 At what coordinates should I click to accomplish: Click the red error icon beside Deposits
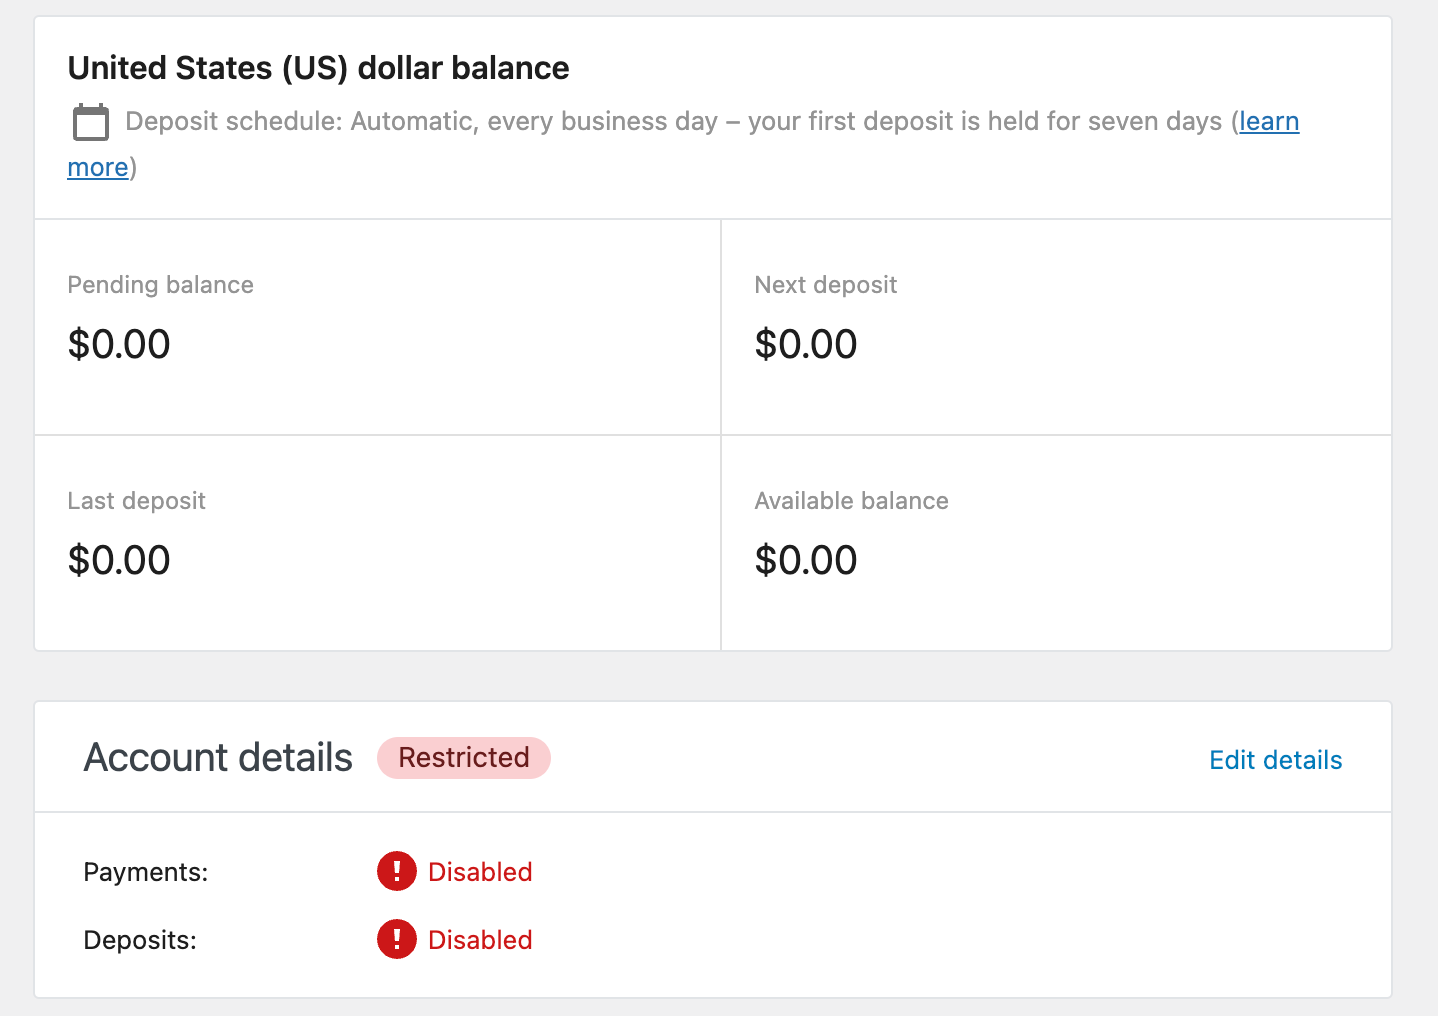(396, 939)
